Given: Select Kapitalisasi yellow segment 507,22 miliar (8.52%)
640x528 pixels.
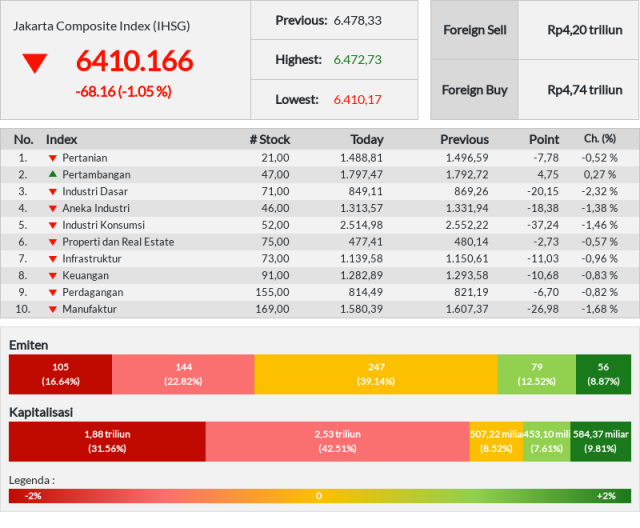Looking at the screenshot, I should tap(496, 441).
